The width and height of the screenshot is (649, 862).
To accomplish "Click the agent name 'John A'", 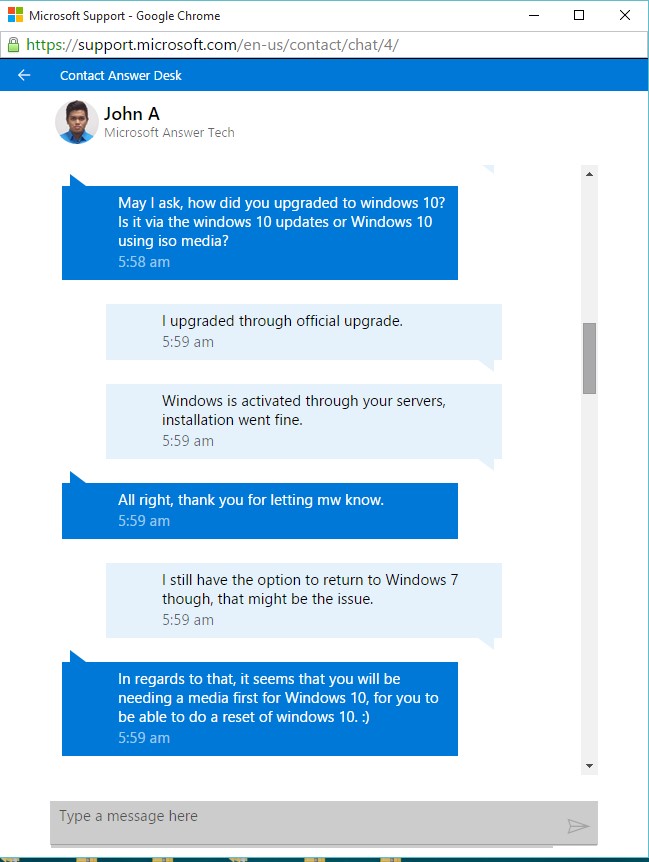I will pyautogui.click(x=132, y=114).
